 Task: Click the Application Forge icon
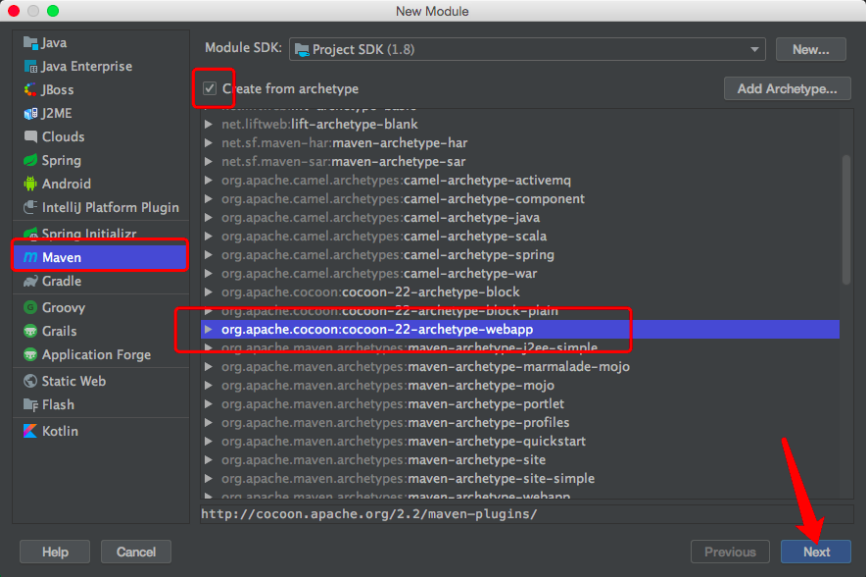(x=30, y=354)
